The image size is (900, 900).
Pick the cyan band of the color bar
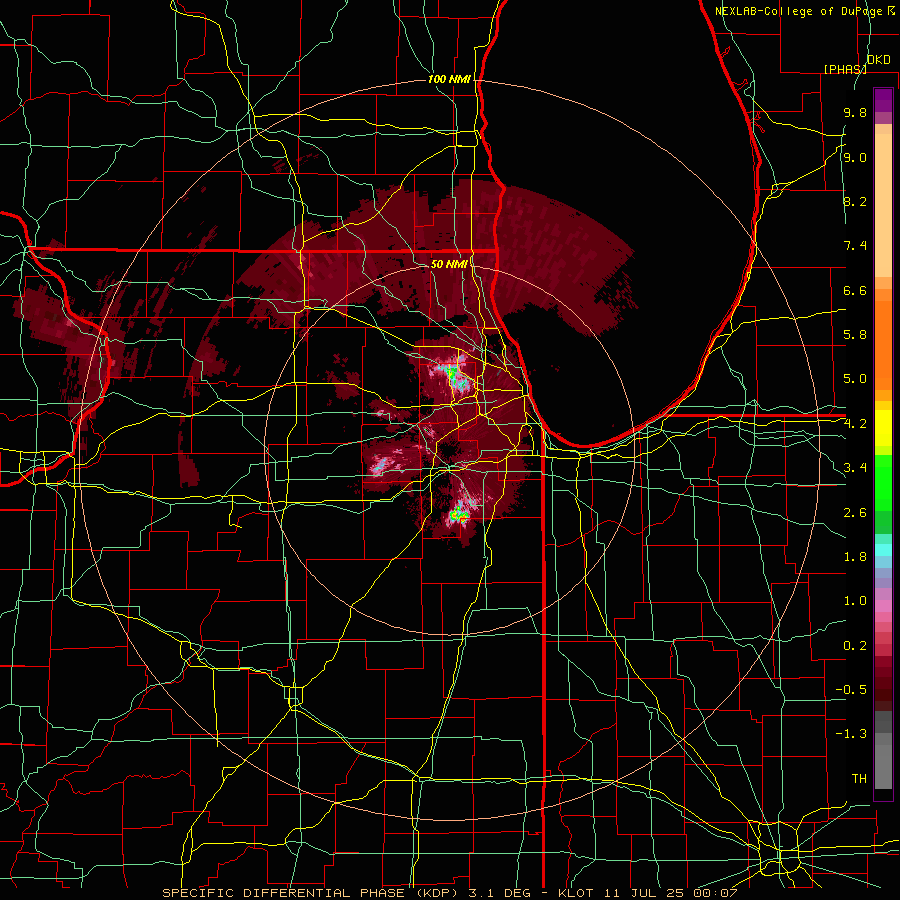[x=883, y=550]
